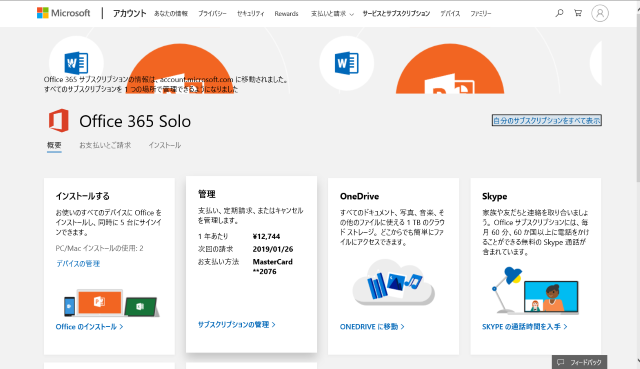Click the 管理 card heading
Viewport: 640px width, 369px height.
tap(207, 194)
